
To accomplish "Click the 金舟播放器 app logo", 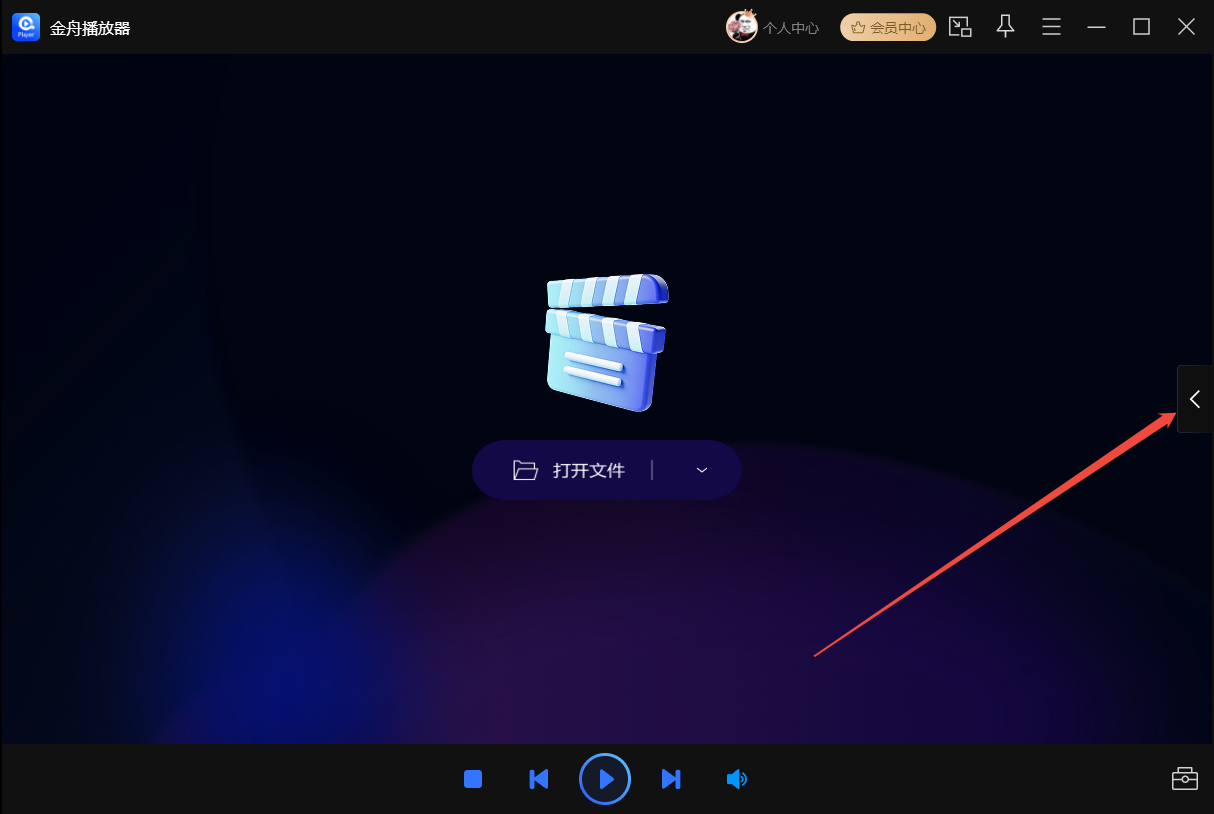I will pos(26,27).
